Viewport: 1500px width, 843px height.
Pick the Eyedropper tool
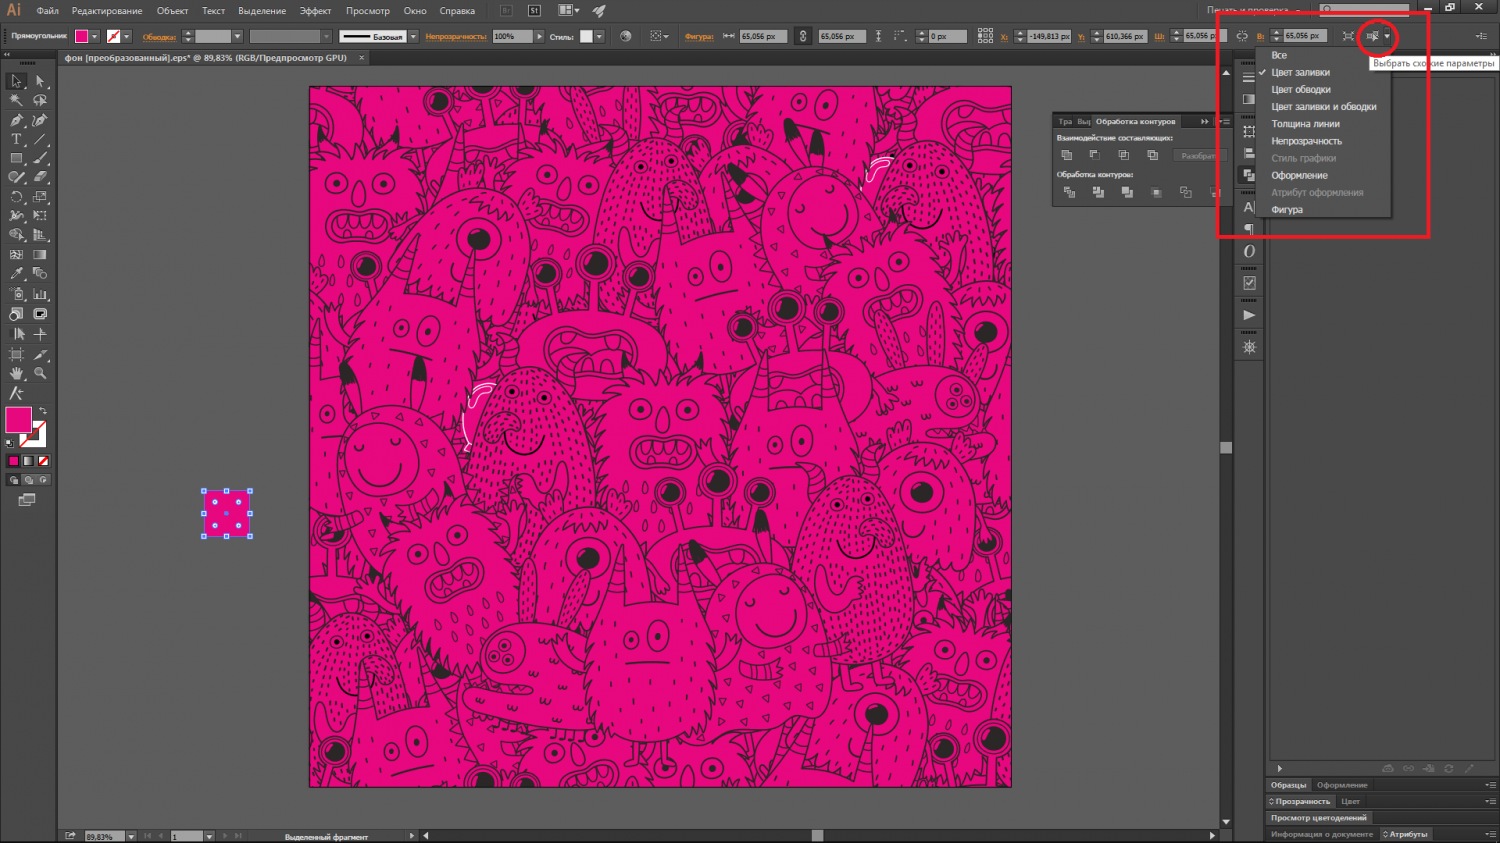click(16, 274)
